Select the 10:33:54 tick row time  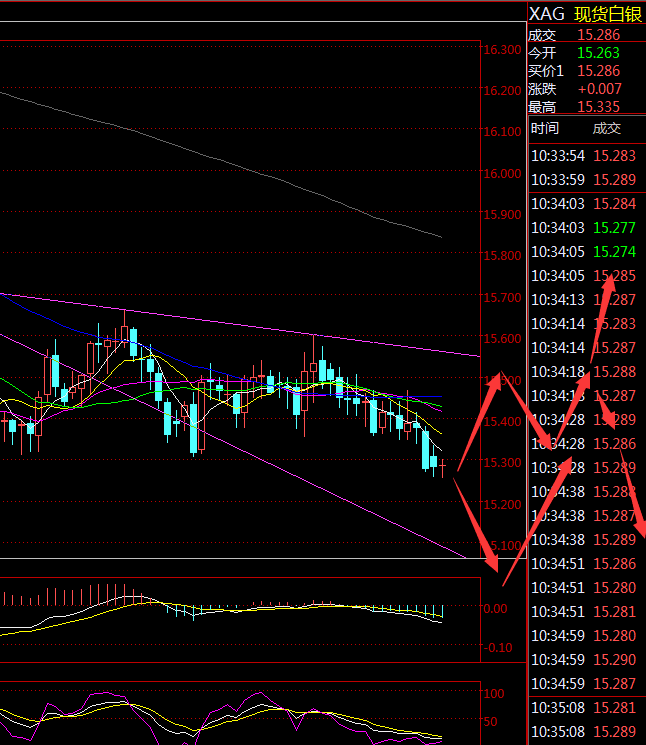click(x=558, y=156)
